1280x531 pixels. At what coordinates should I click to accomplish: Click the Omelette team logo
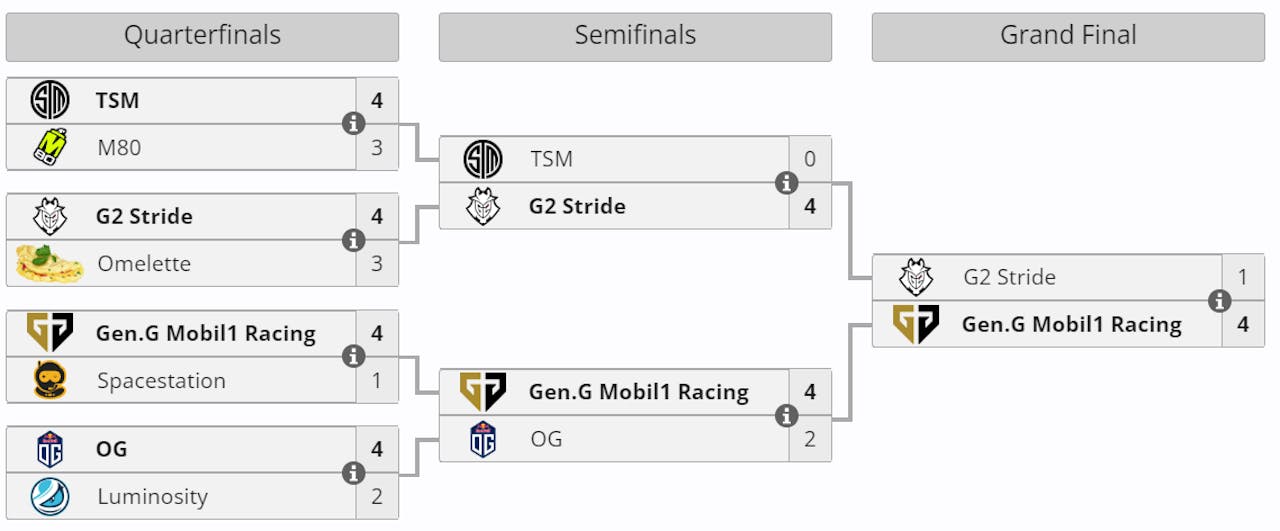(x=49, y=264)
